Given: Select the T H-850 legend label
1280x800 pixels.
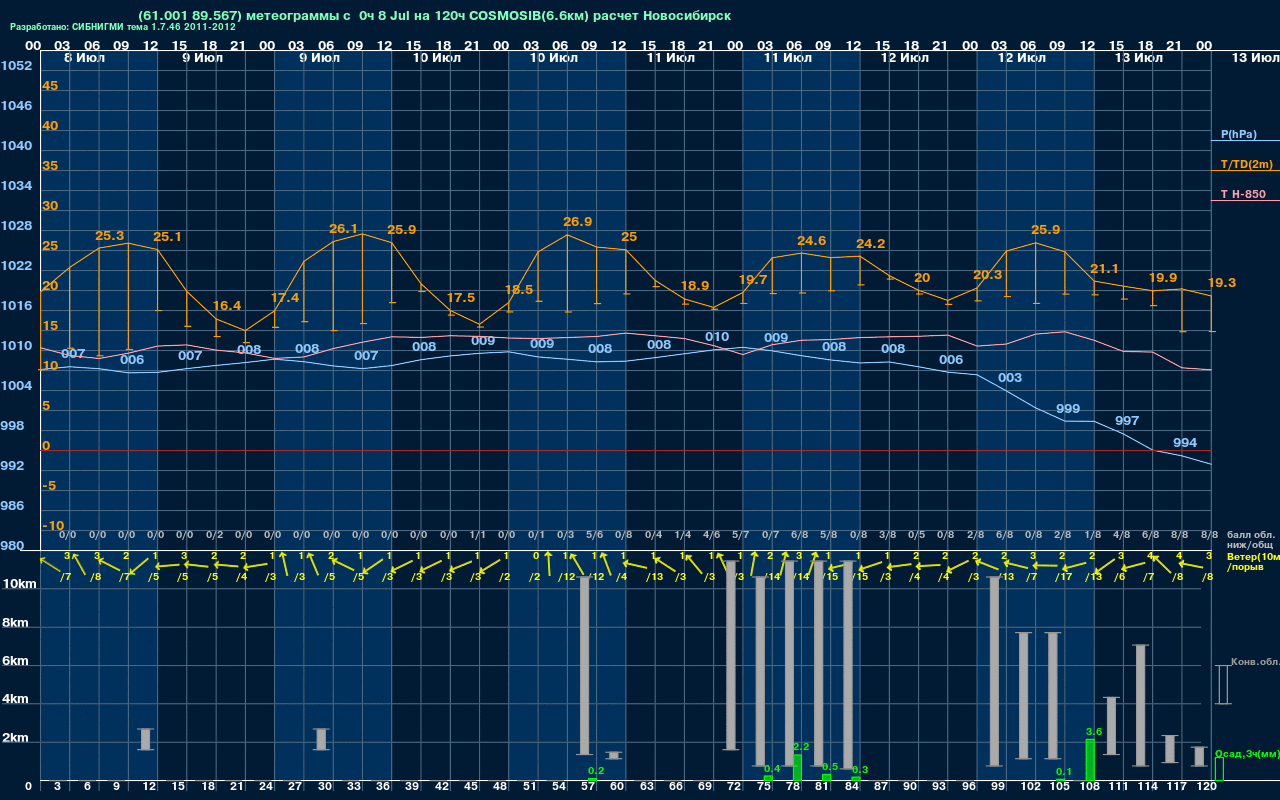Looking at the screenshot, I should 1243,194.
